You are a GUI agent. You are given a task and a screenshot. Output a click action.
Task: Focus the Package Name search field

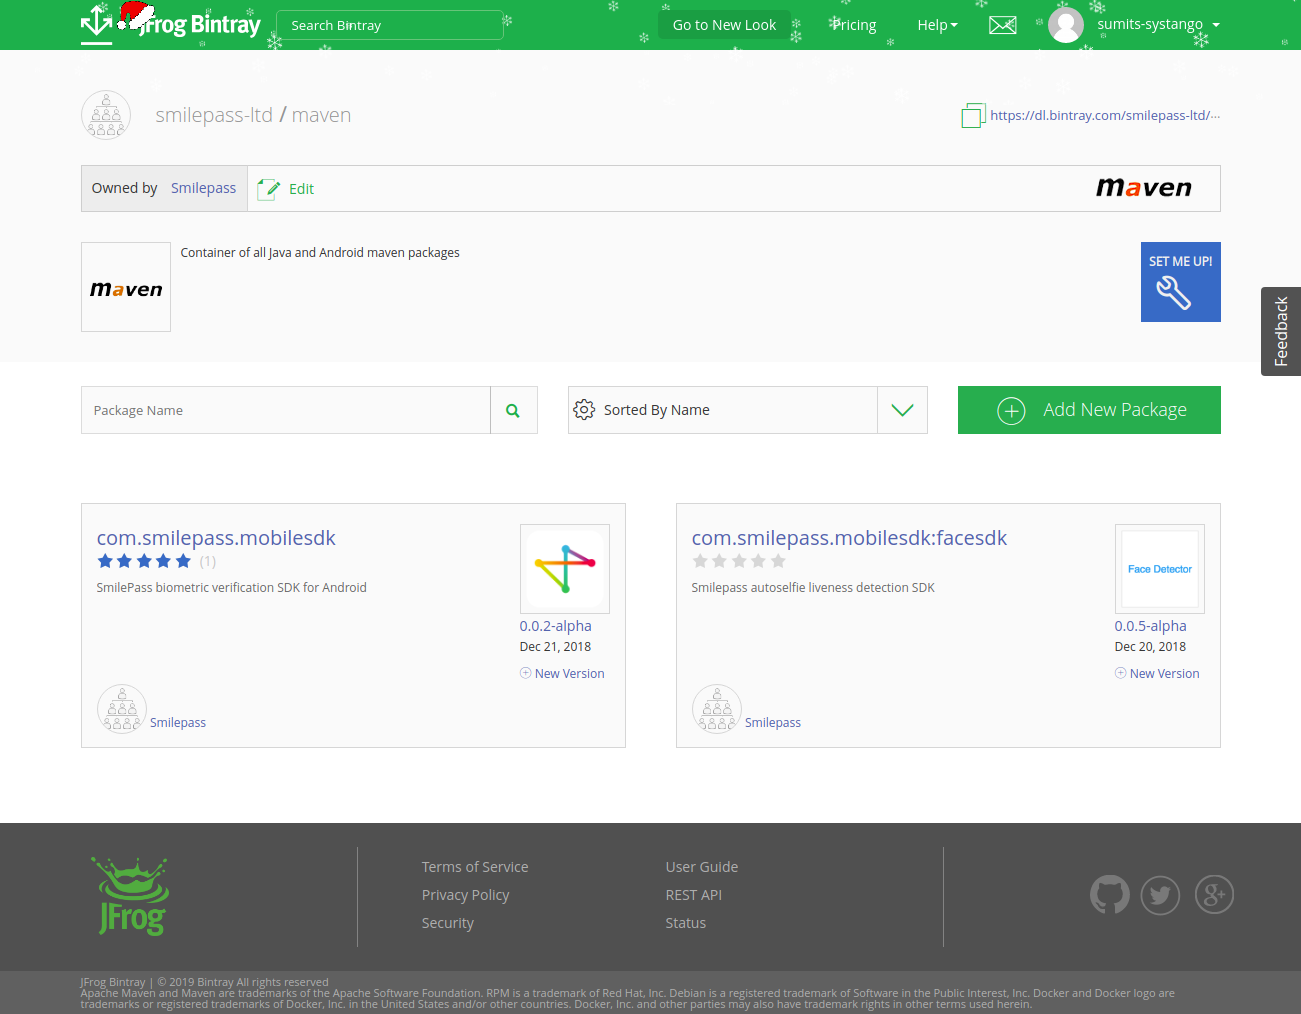pyautogui.click(x=286, y=410)
